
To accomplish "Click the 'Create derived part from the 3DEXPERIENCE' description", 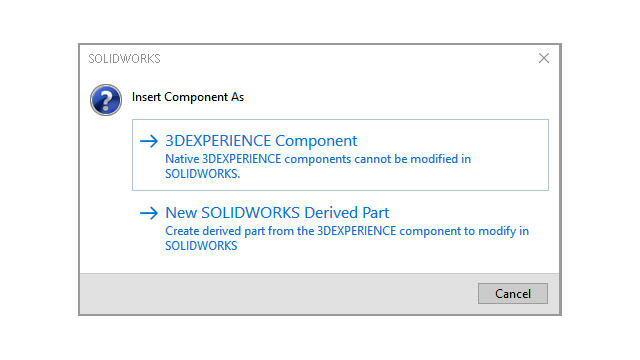I will coord(347,238).
